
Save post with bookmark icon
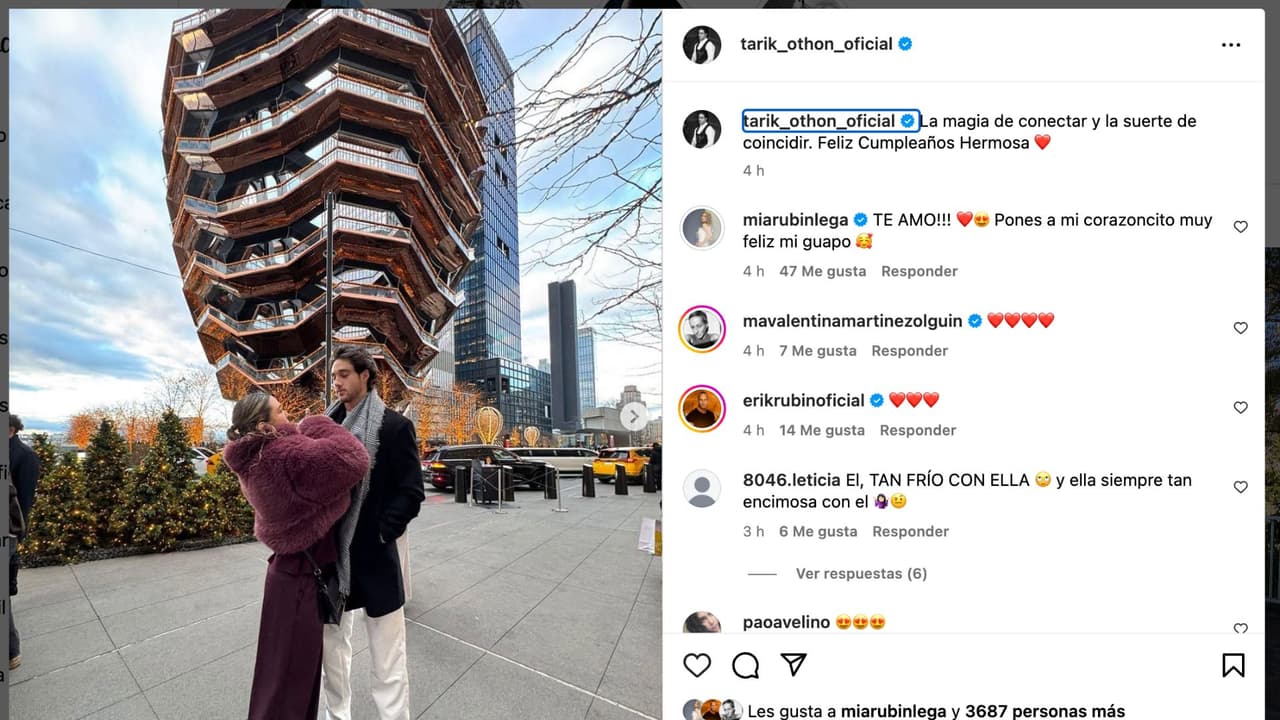pos(1233,665)
